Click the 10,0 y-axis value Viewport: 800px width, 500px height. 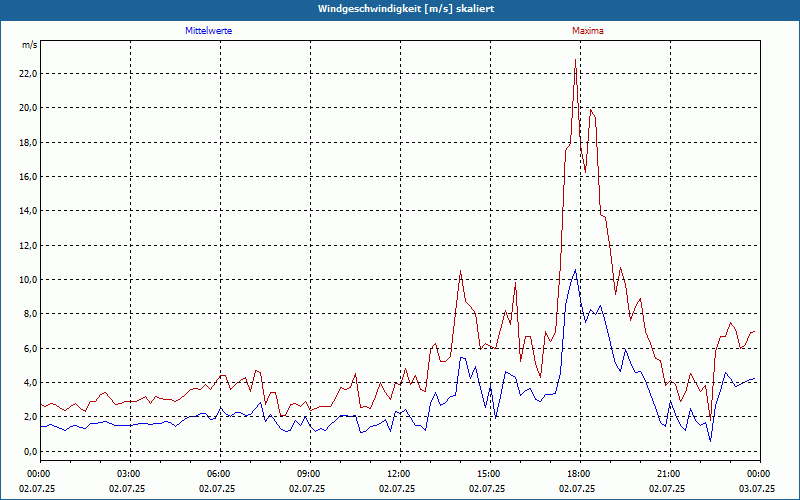(28, 280)
